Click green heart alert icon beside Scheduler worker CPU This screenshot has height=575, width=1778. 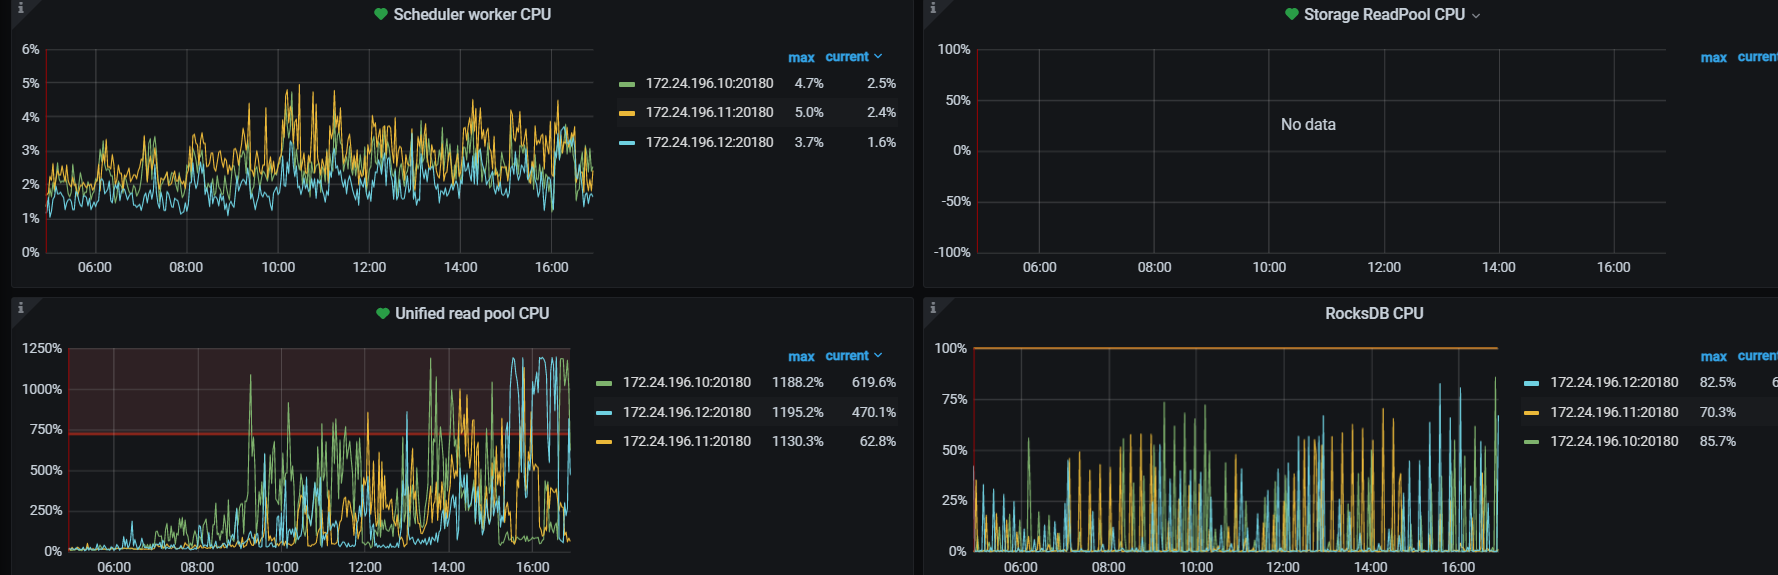click(381, 14)
